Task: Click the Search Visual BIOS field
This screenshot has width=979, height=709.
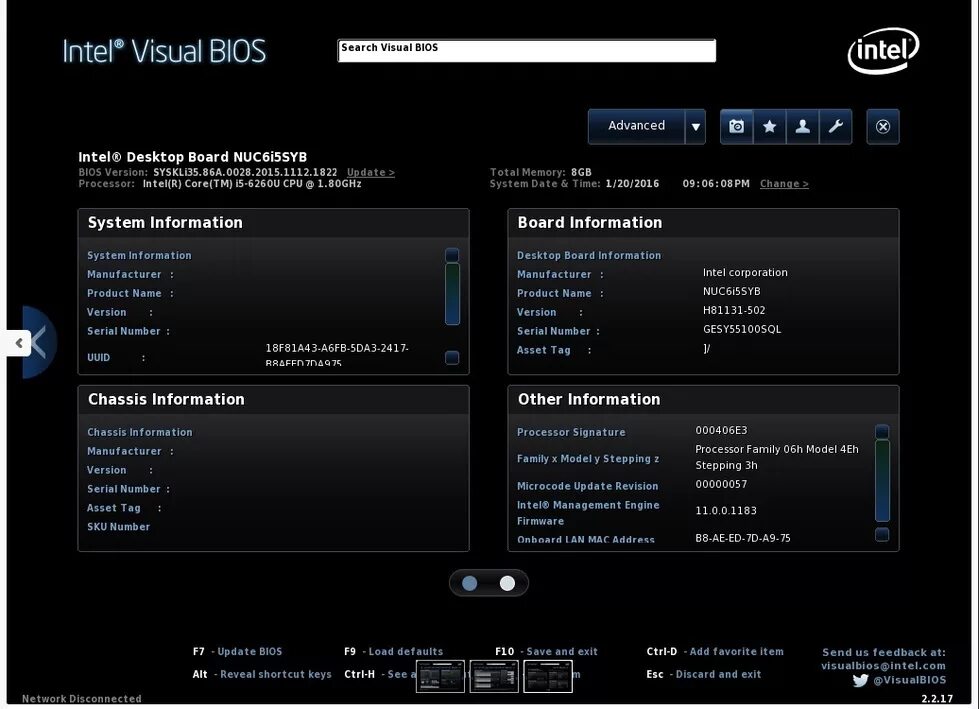Action: [526, 51]
